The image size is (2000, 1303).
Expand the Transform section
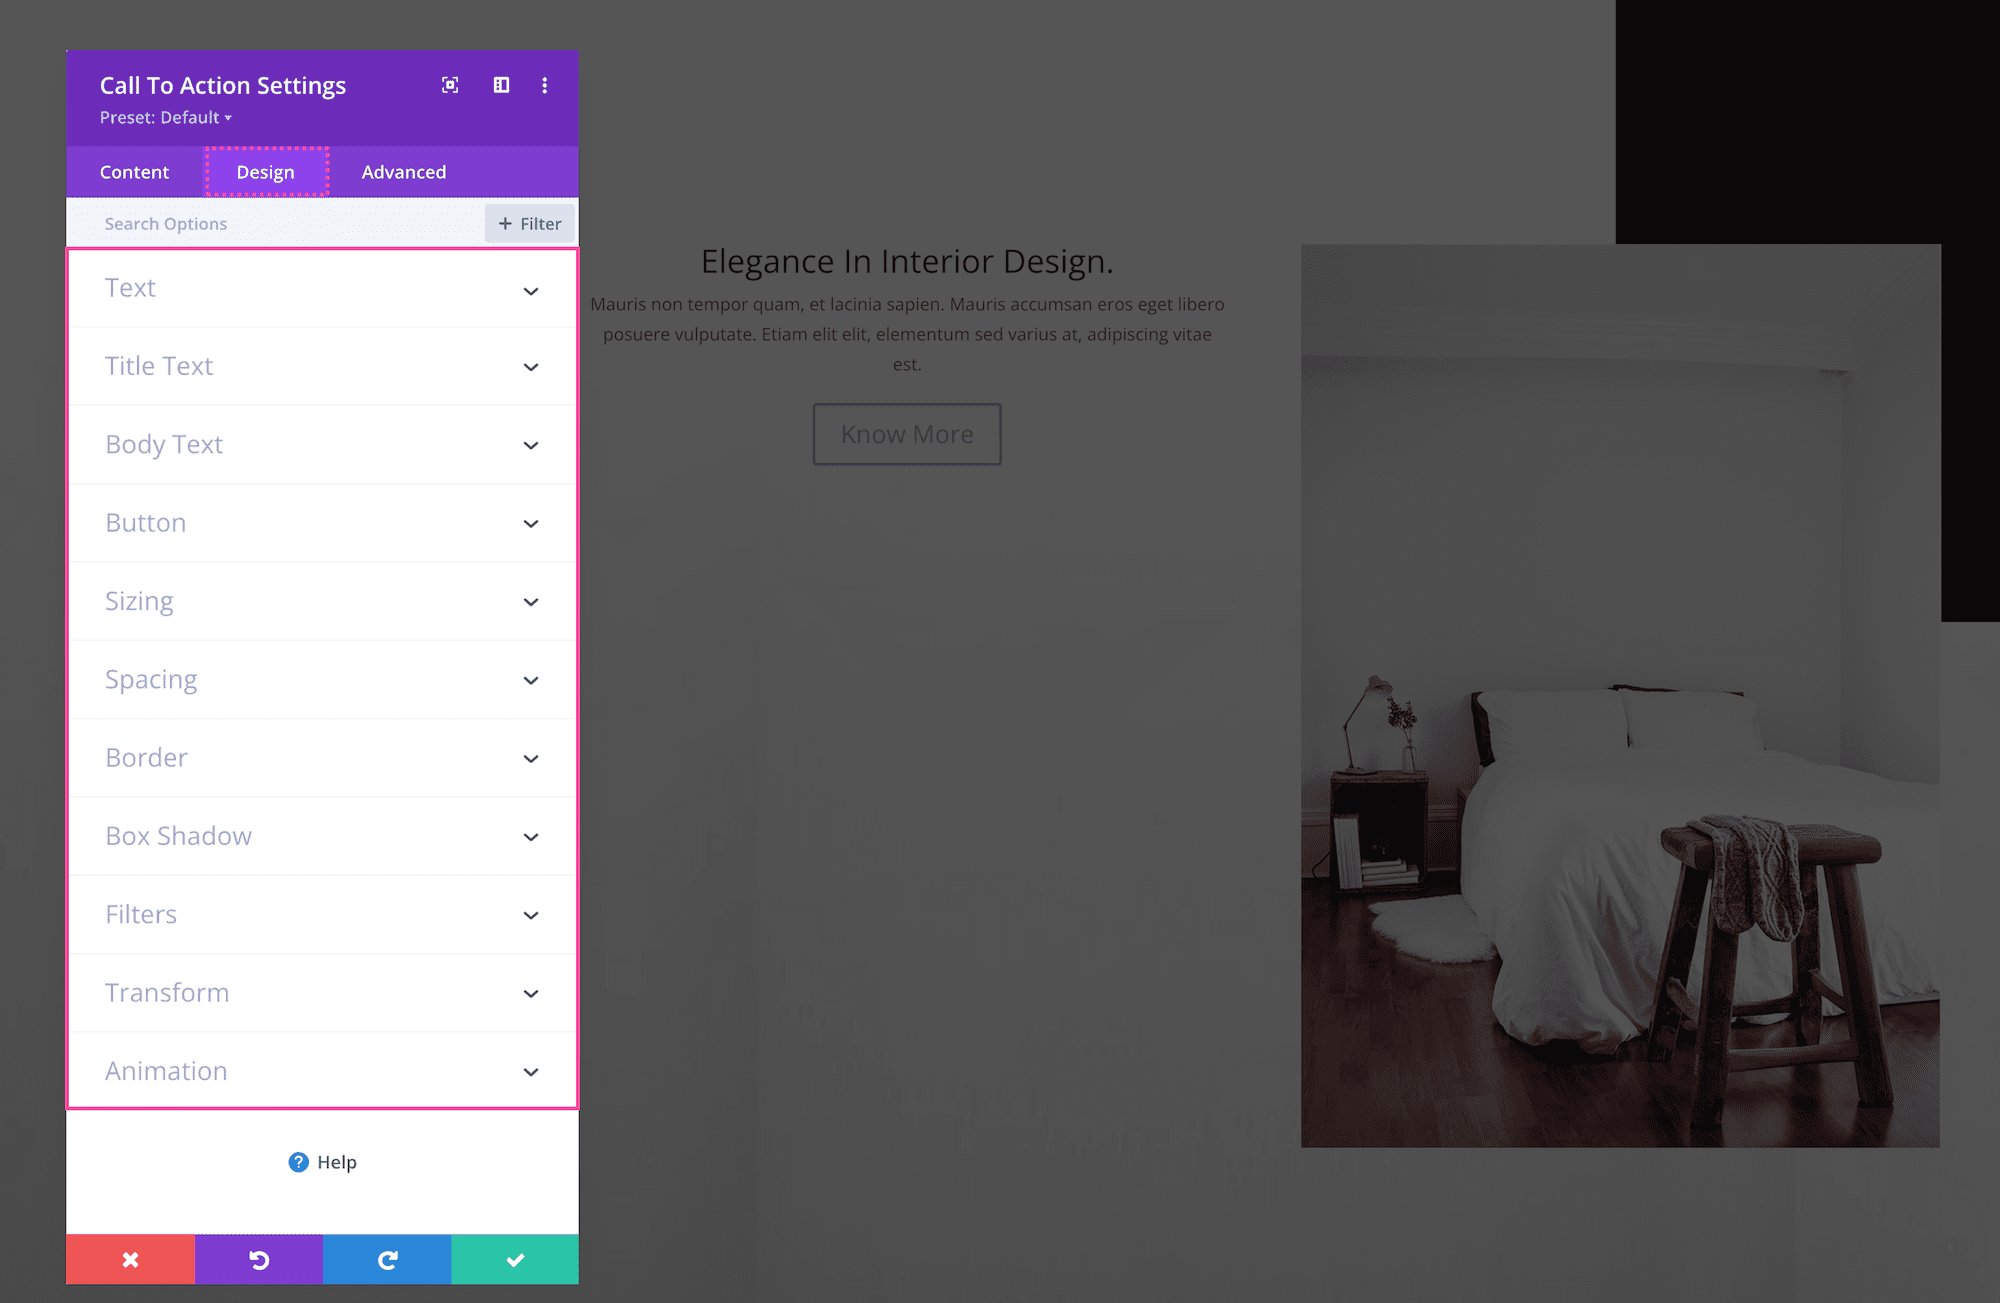(321, 992)
